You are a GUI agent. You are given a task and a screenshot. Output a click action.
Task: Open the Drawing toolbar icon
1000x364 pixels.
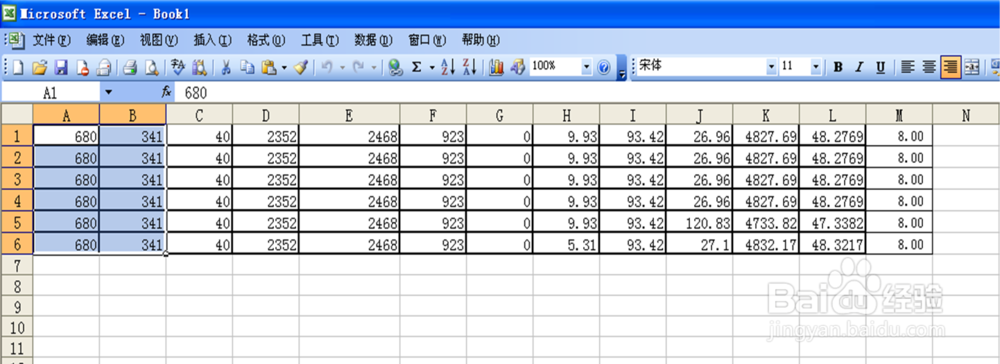(x=518, y=66)
